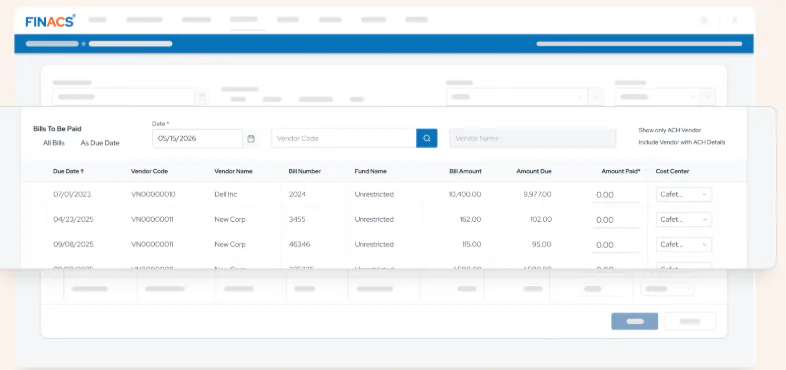Viewport: 786px width, 370px height.
Task: Click Amount Paid field for Dell Inc row
Action: [x=616, y=195]
